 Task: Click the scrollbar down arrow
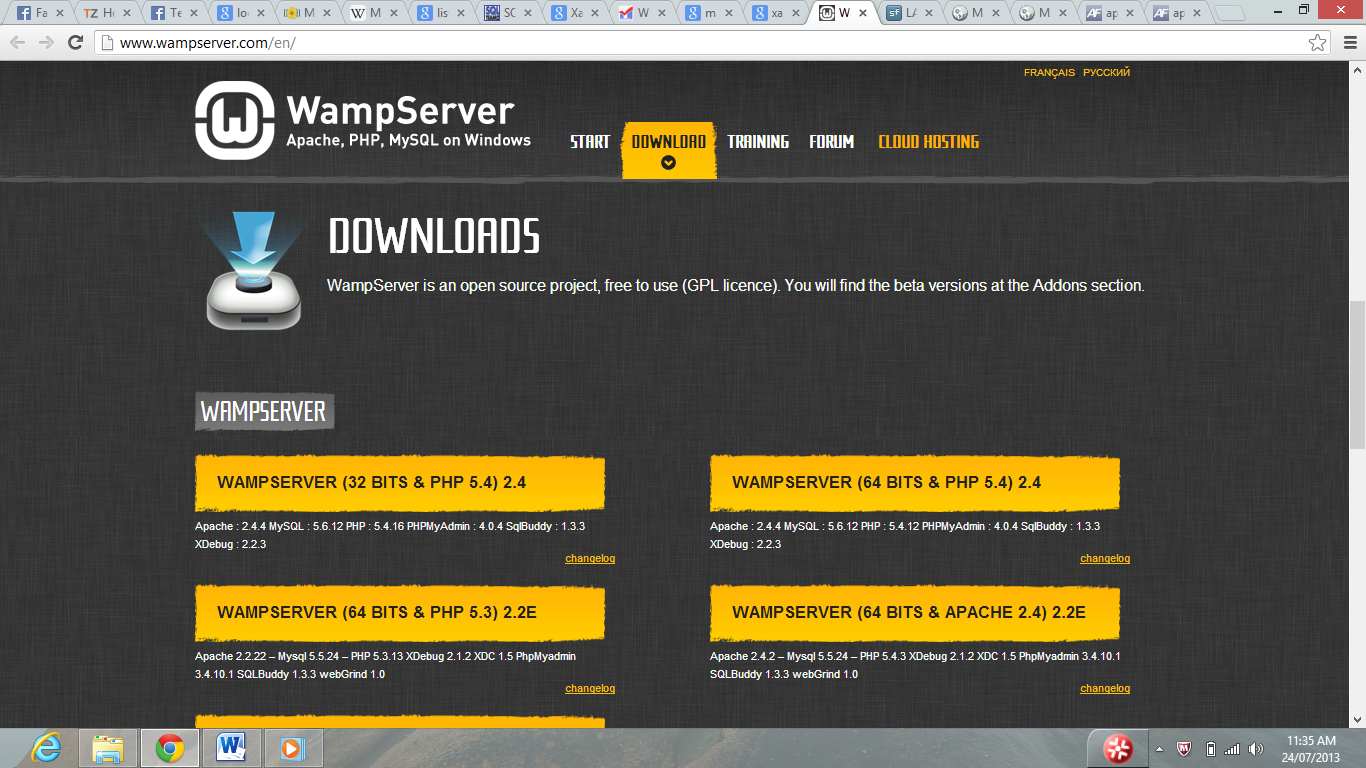coord(1357,719)
